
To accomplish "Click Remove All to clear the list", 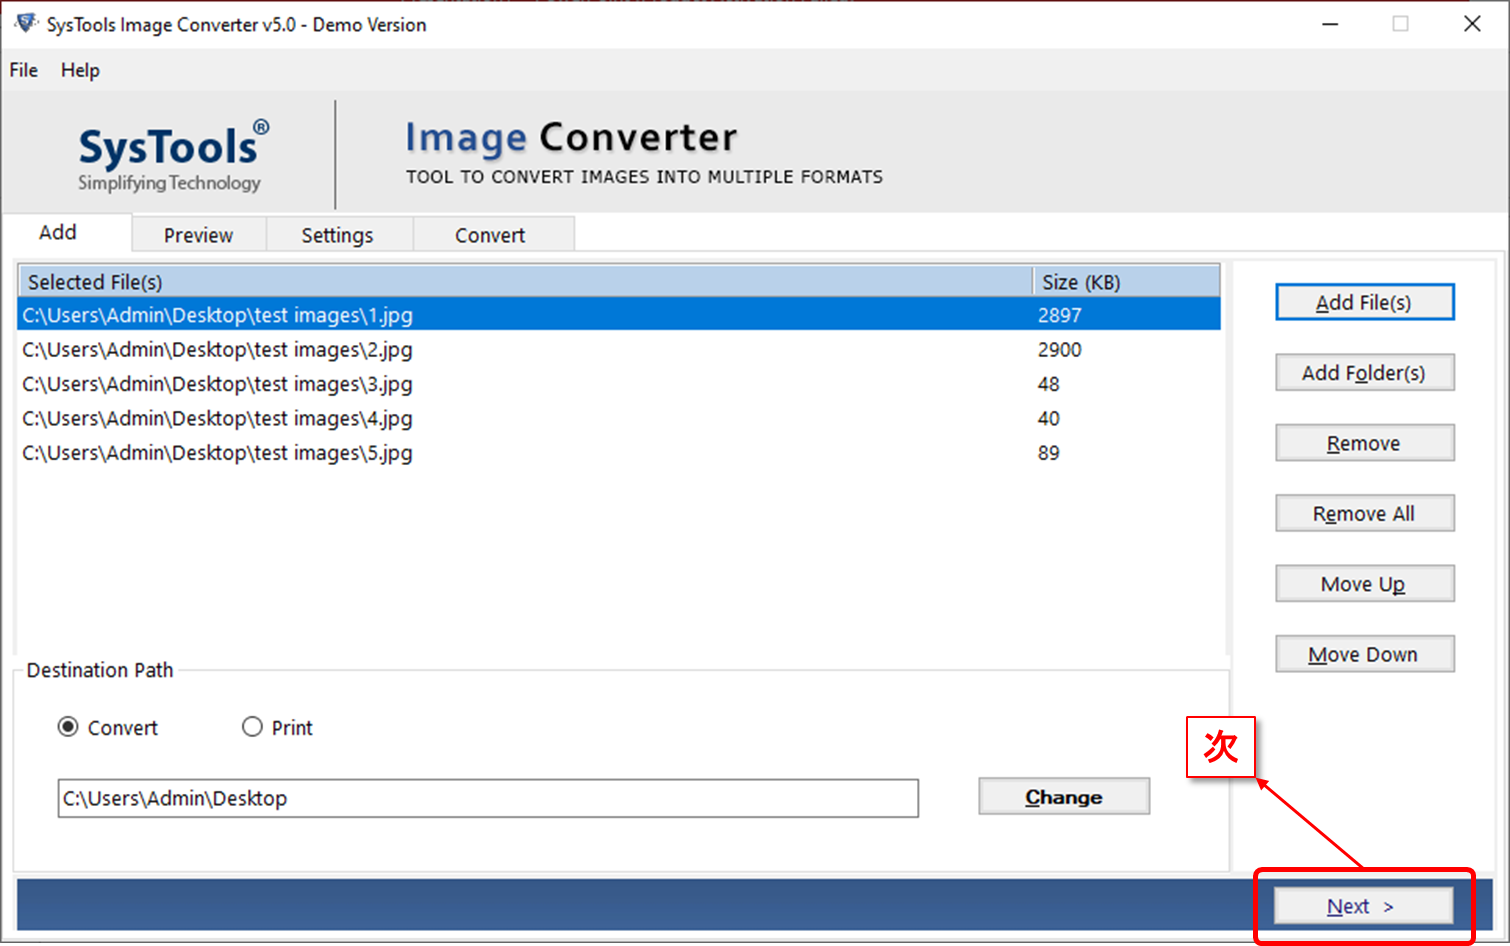I will point(1364,512).
